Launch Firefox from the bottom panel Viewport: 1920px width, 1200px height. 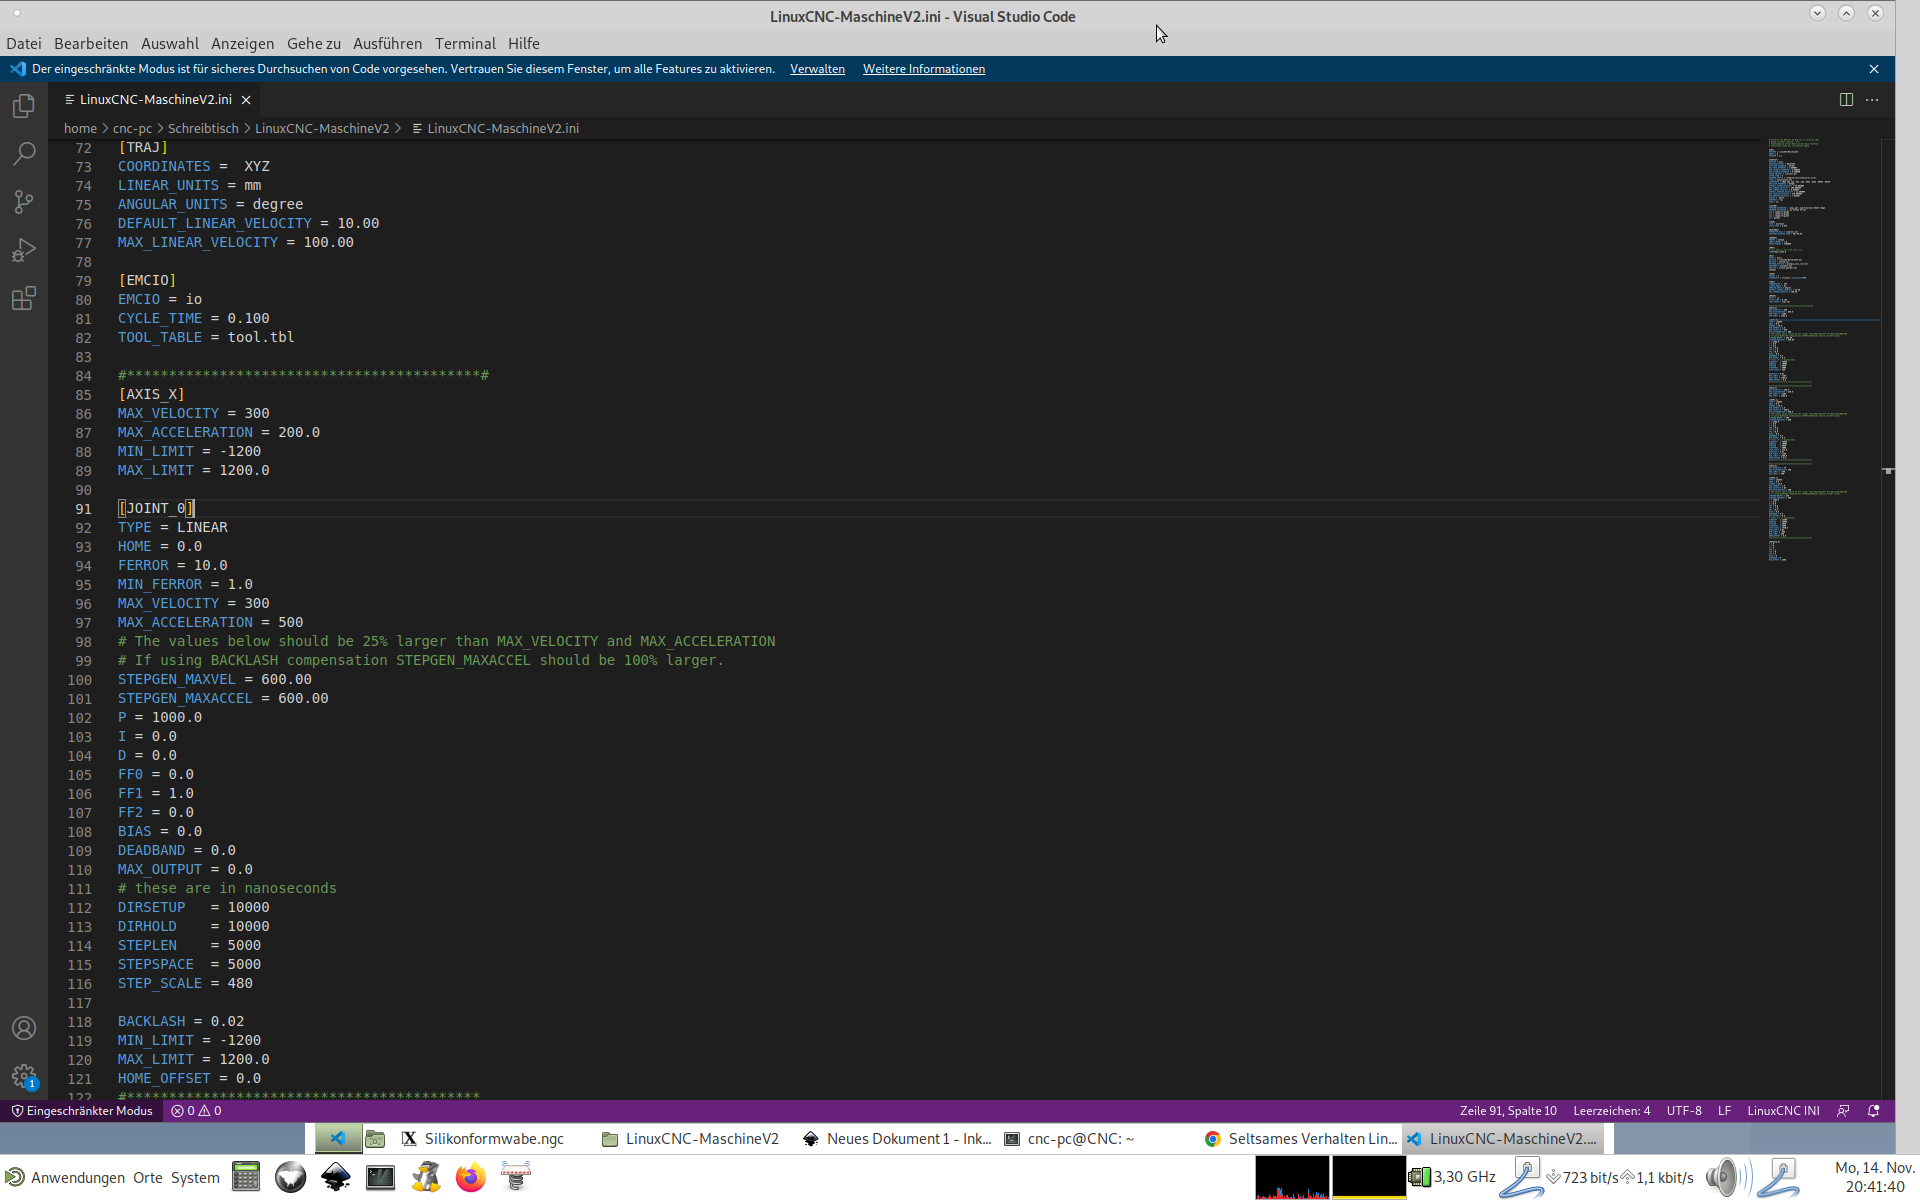(x=470, y=1177)
